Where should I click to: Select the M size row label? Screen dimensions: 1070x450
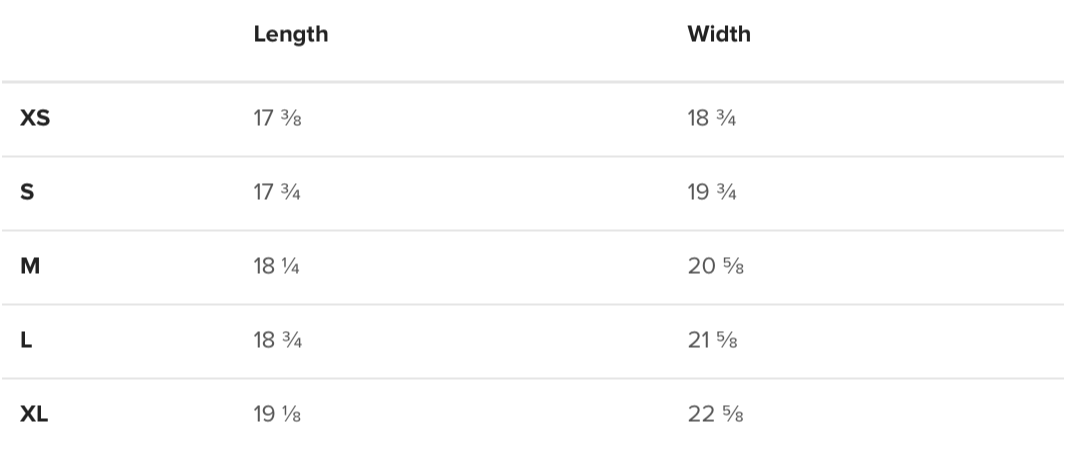tap(30, 267)
